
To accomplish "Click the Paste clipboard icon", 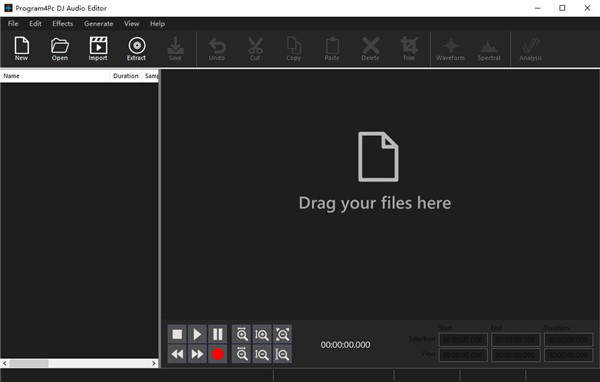I will pos(332,48).
